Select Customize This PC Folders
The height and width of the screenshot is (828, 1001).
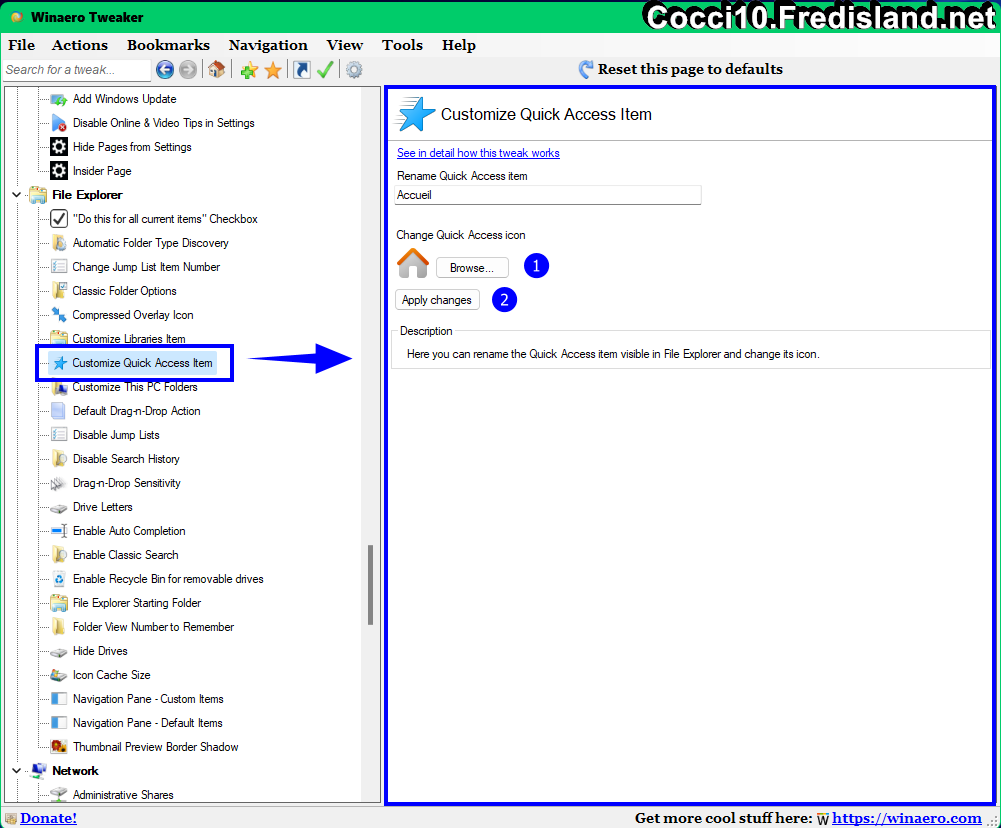click(x=135, y=387)
